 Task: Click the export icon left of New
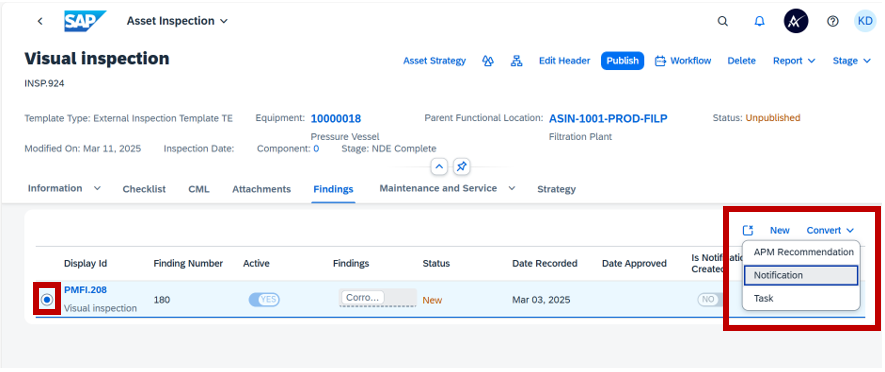(x=748, y=230)
